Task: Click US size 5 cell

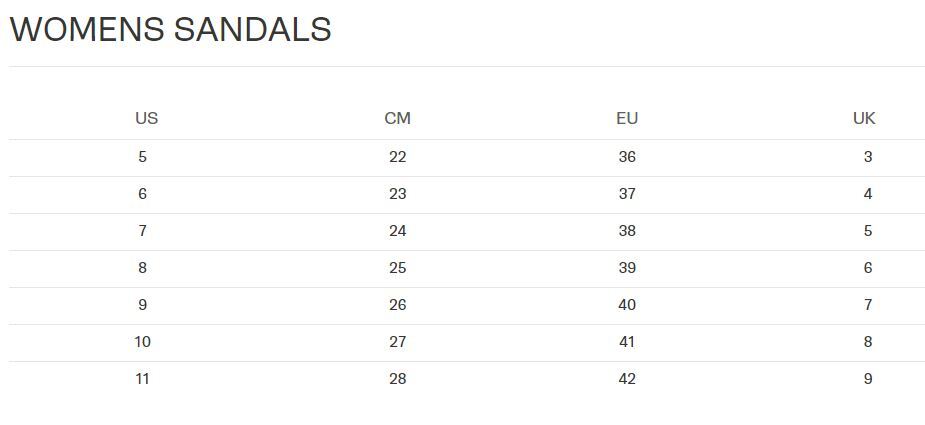Action: coord(142,157)
